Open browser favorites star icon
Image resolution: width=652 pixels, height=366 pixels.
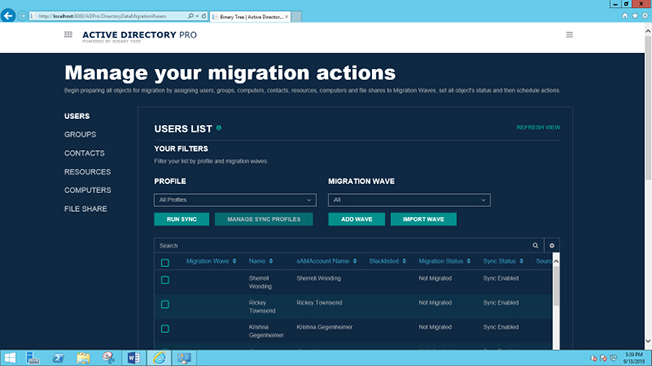635,16
